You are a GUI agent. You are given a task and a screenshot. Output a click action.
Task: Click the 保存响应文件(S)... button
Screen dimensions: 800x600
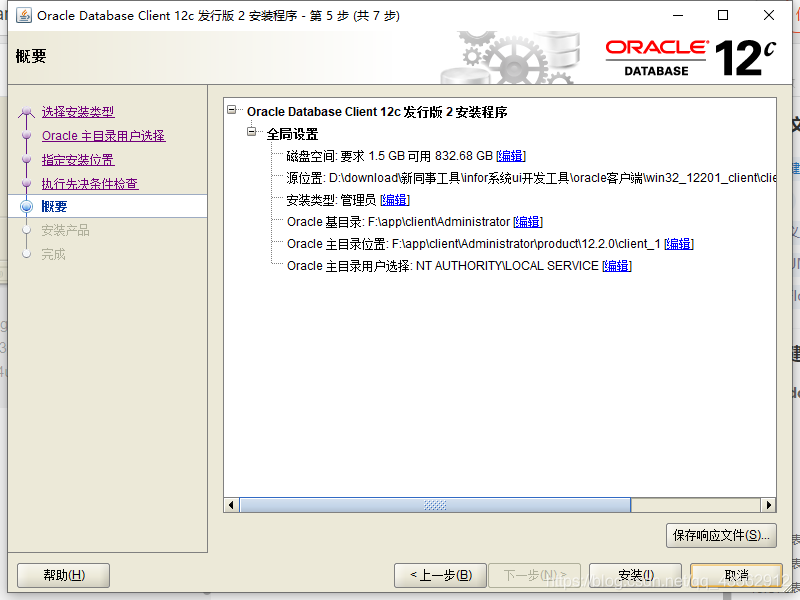point(721,535)
